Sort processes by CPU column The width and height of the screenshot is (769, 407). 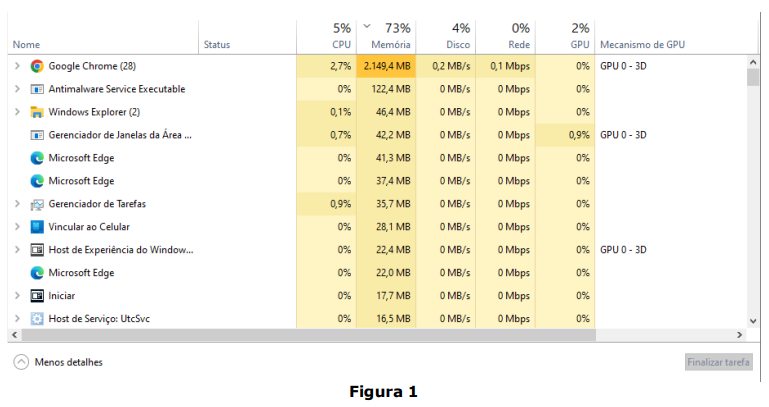point(326,37)
